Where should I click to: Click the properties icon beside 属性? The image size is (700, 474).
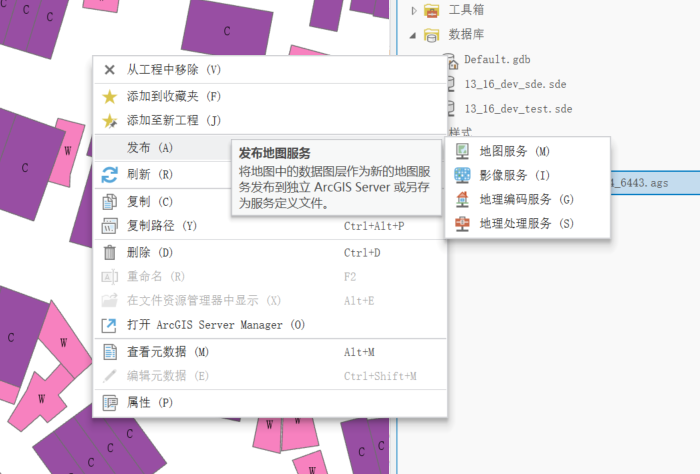pos(110,403)
